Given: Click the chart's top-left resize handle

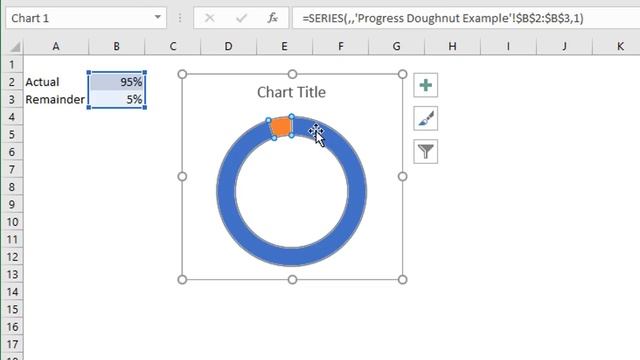Looking at the screenshot, I should (182, 74).
